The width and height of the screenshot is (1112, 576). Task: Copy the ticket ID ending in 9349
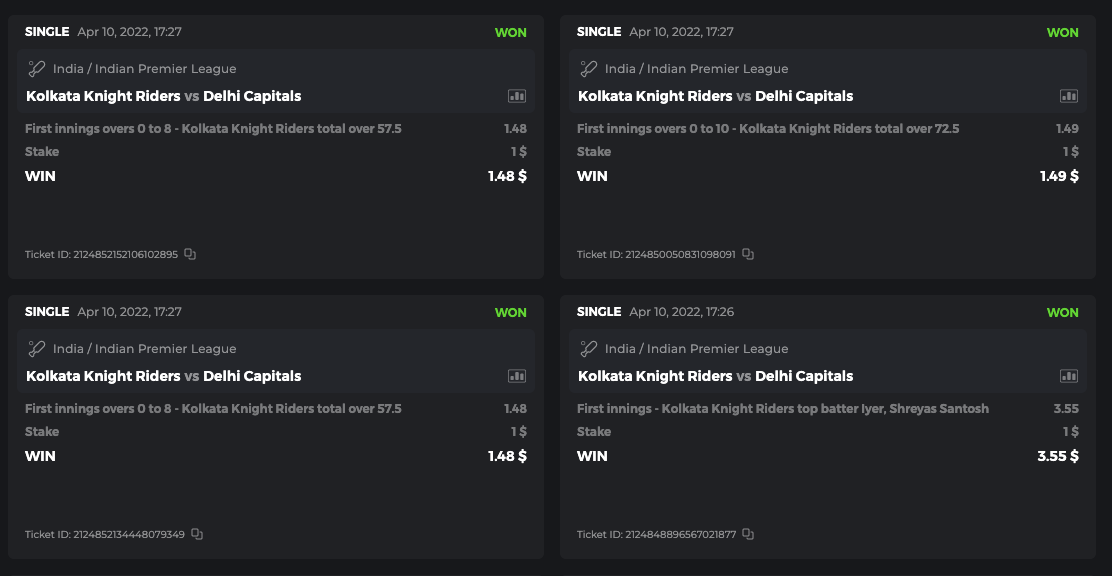pos(197,534)
